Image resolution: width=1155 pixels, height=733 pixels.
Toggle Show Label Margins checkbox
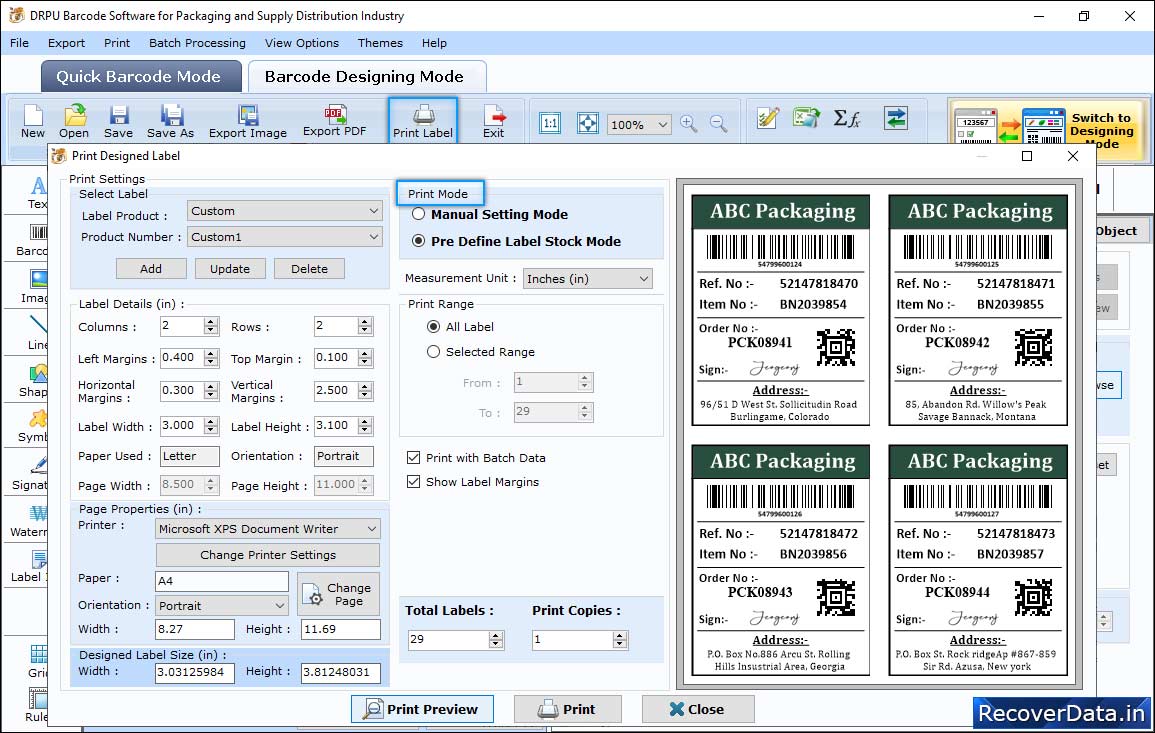pos(413,482)
